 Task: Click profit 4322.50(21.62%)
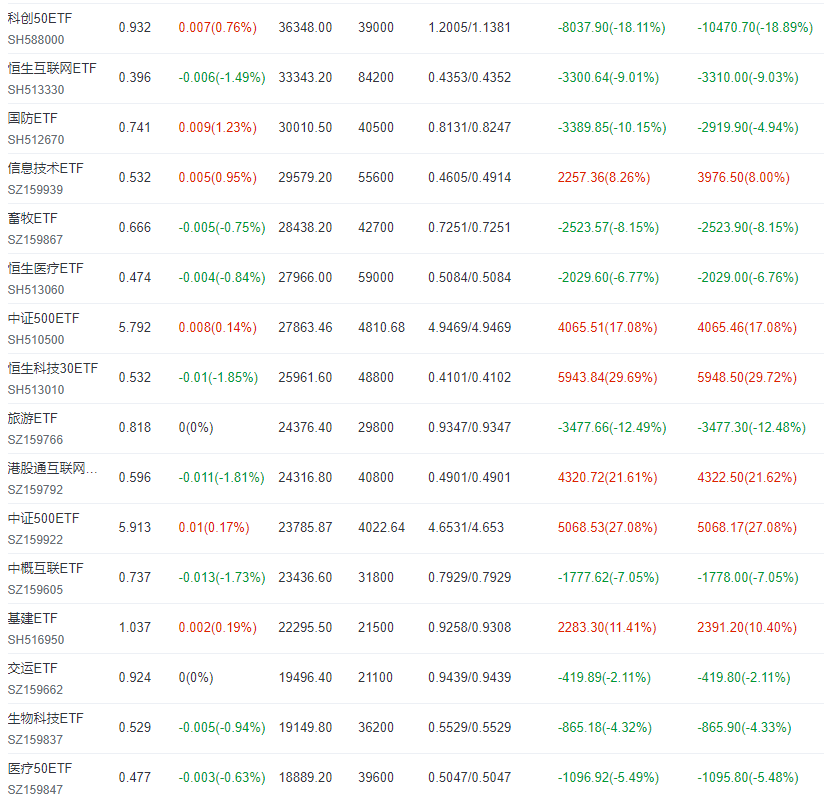point(747,477)
